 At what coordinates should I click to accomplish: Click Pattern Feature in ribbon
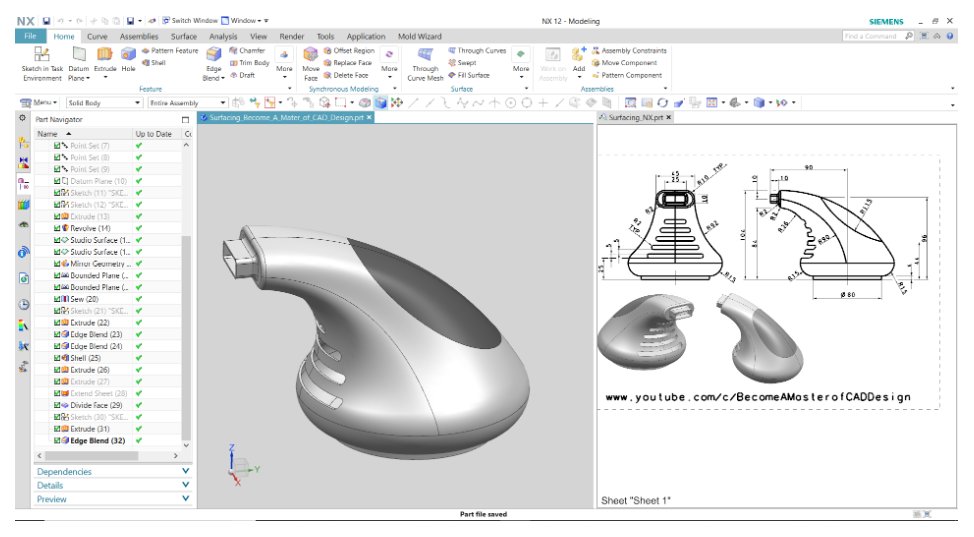[x=170, y=50]
